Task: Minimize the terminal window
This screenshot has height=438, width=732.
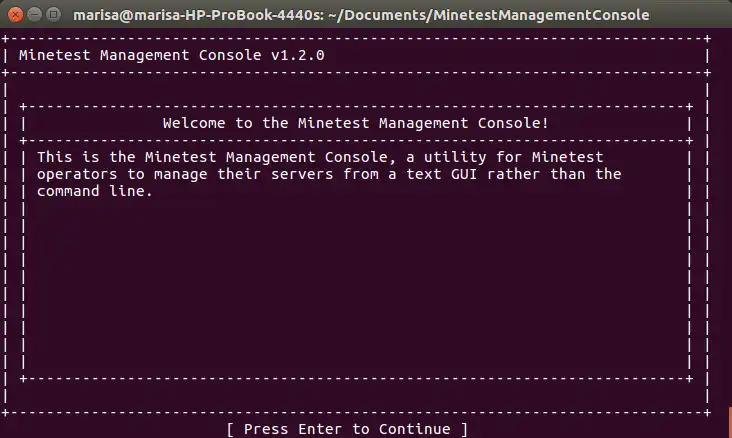Action: click(x=35, y=14)
